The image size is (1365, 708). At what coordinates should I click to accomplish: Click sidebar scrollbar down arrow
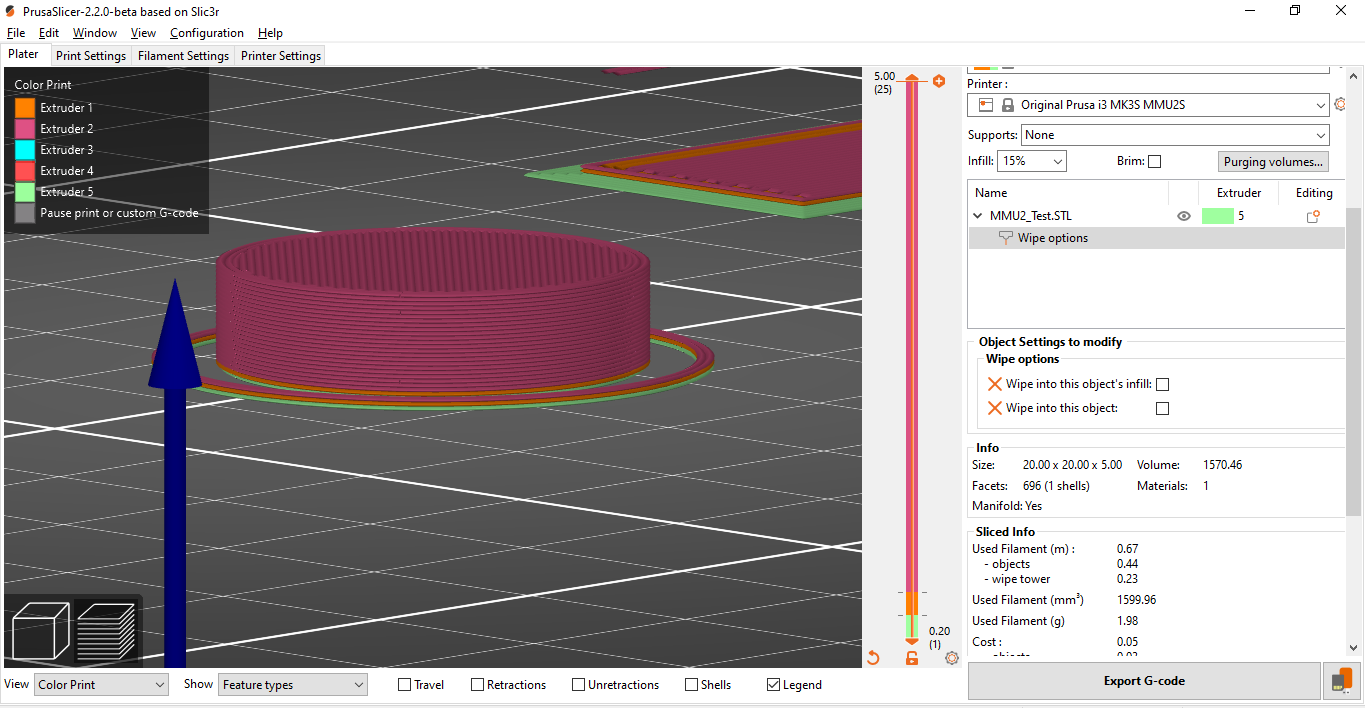tap(1354, 647)
